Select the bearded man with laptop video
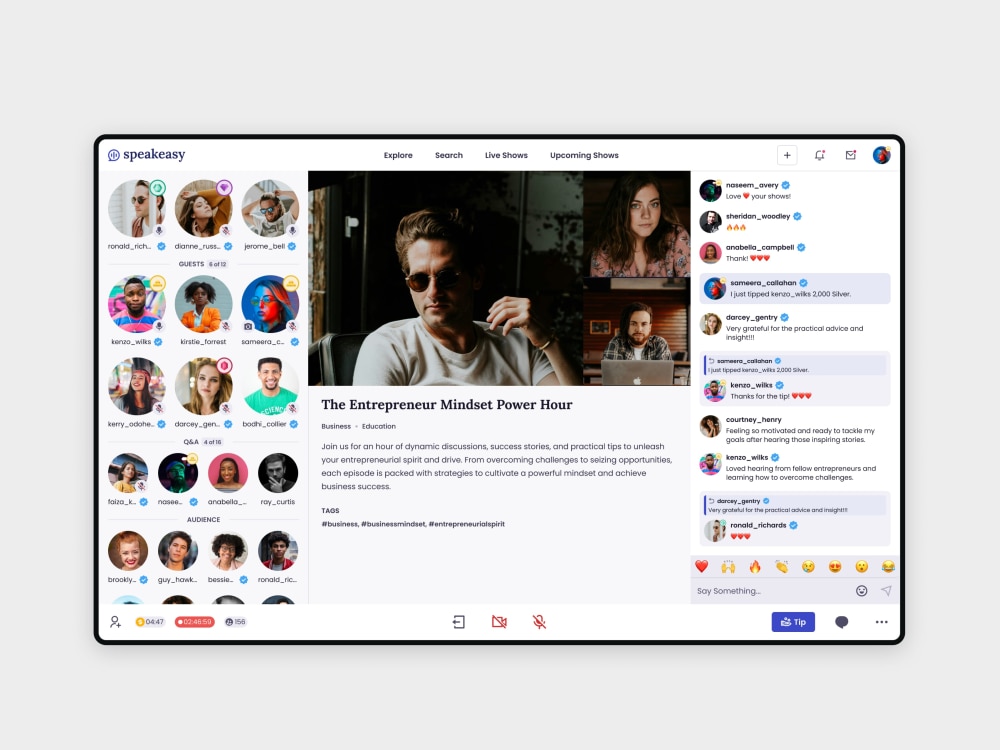 [636, 332]
